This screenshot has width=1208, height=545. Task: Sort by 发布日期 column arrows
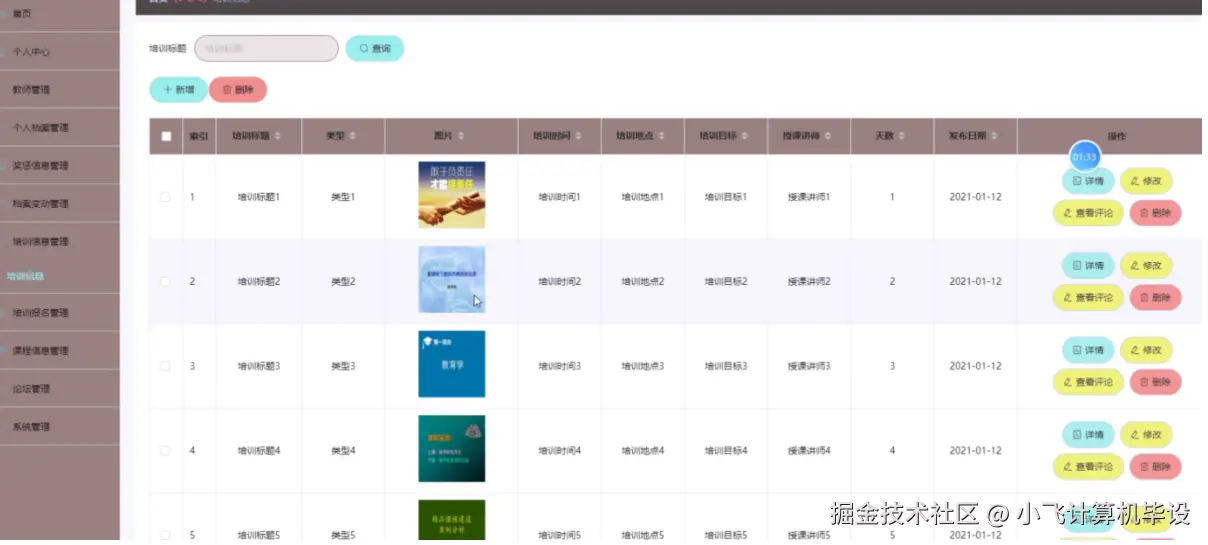995,136
